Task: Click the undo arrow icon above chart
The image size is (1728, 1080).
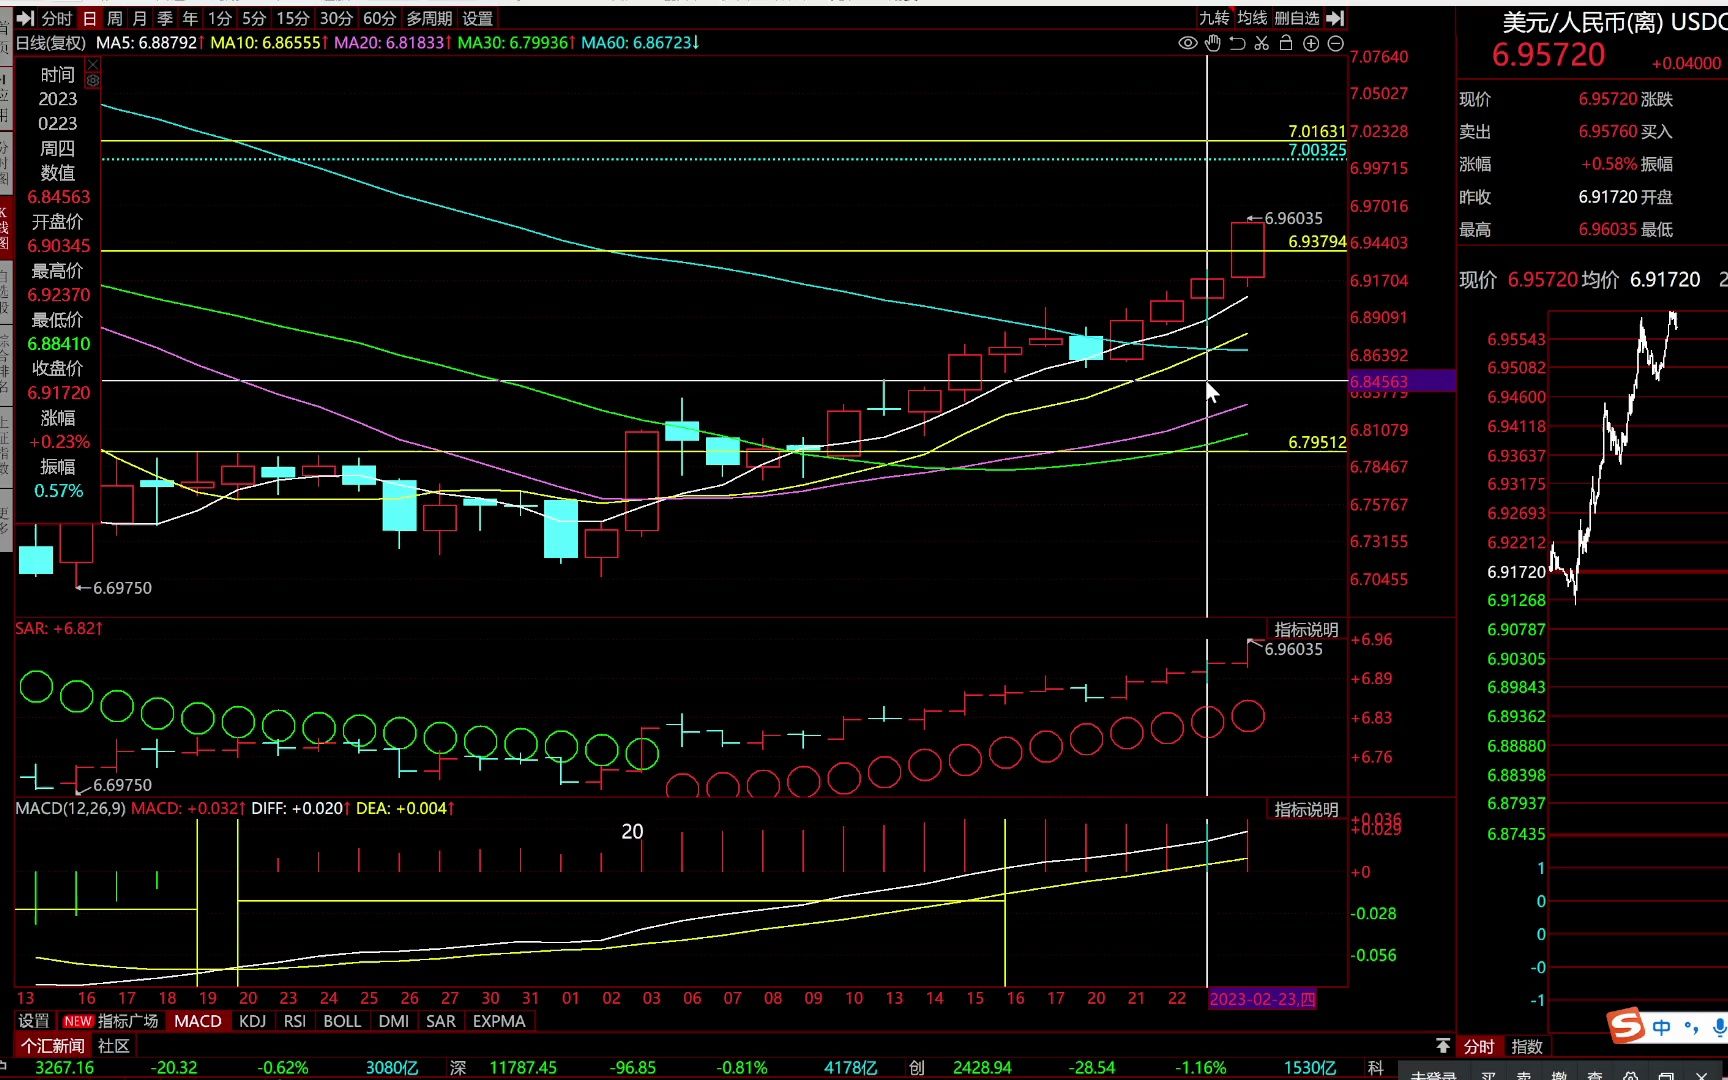Action: click(x=1237, y=43)
